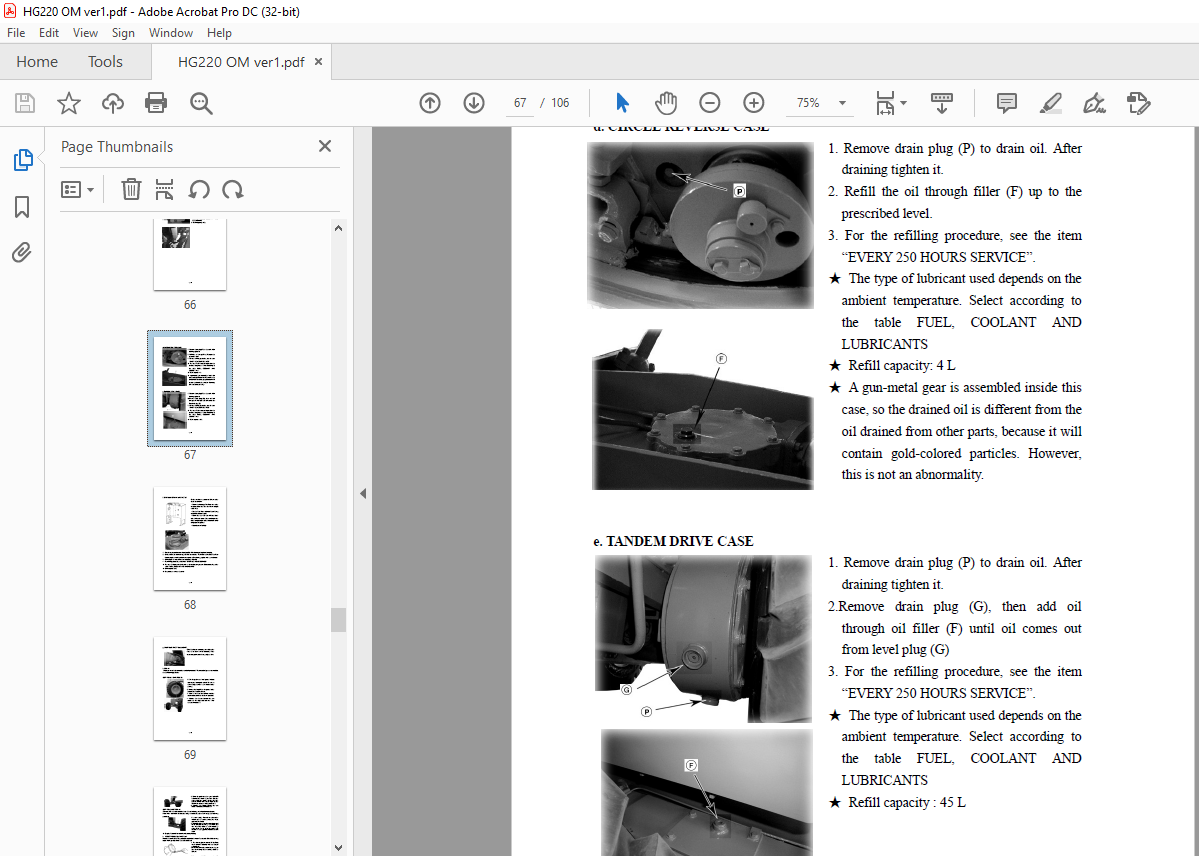Viewport: 1199px width, 856px height.
Task: Collapse the navigation pane with the arrow
Action: 363,493
